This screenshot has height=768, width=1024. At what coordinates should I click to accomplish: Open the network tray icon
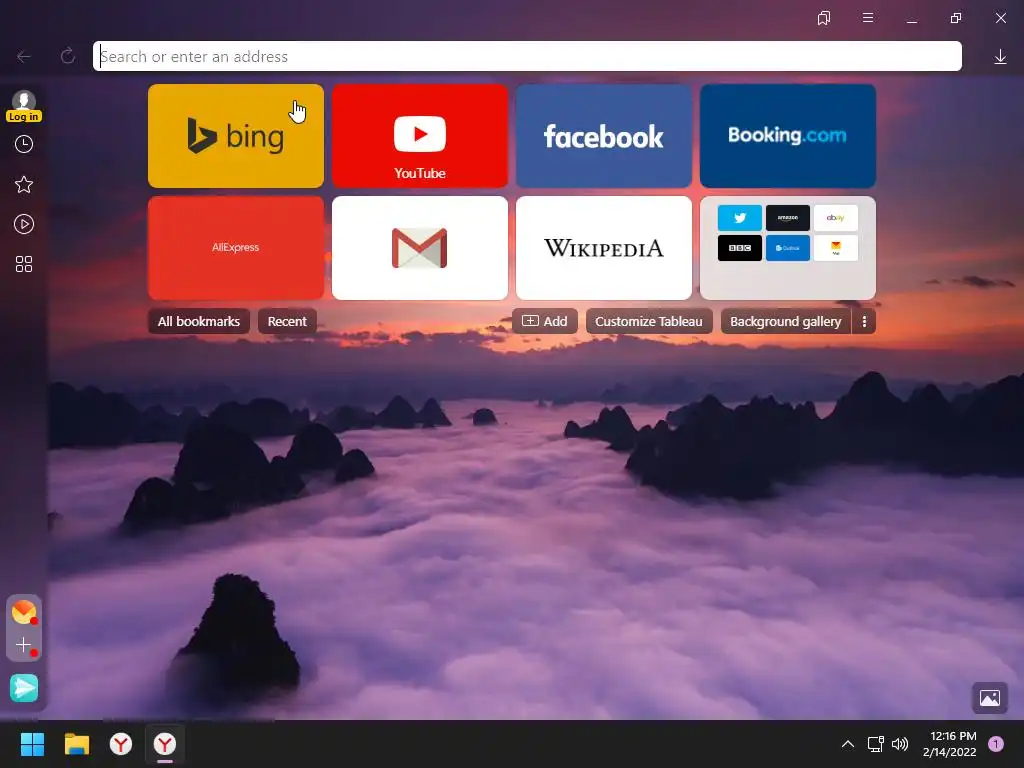click(x=875, y=744)
